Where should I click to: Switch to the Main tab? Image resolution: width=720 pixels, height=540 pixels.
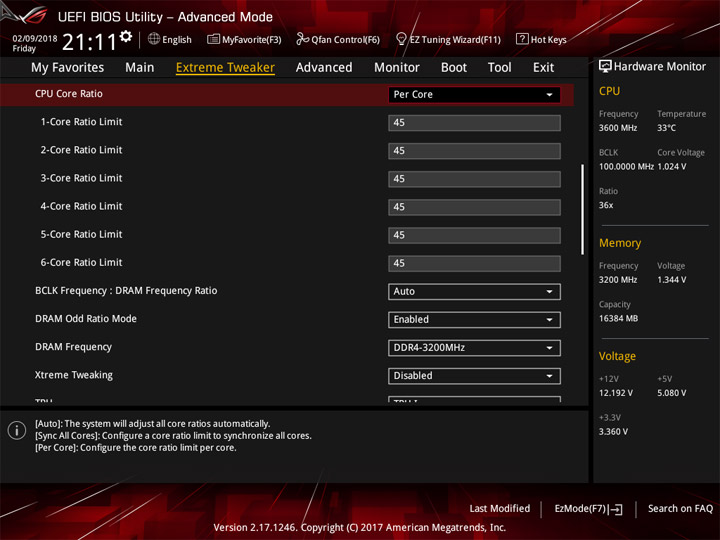(x=140, y=68)
